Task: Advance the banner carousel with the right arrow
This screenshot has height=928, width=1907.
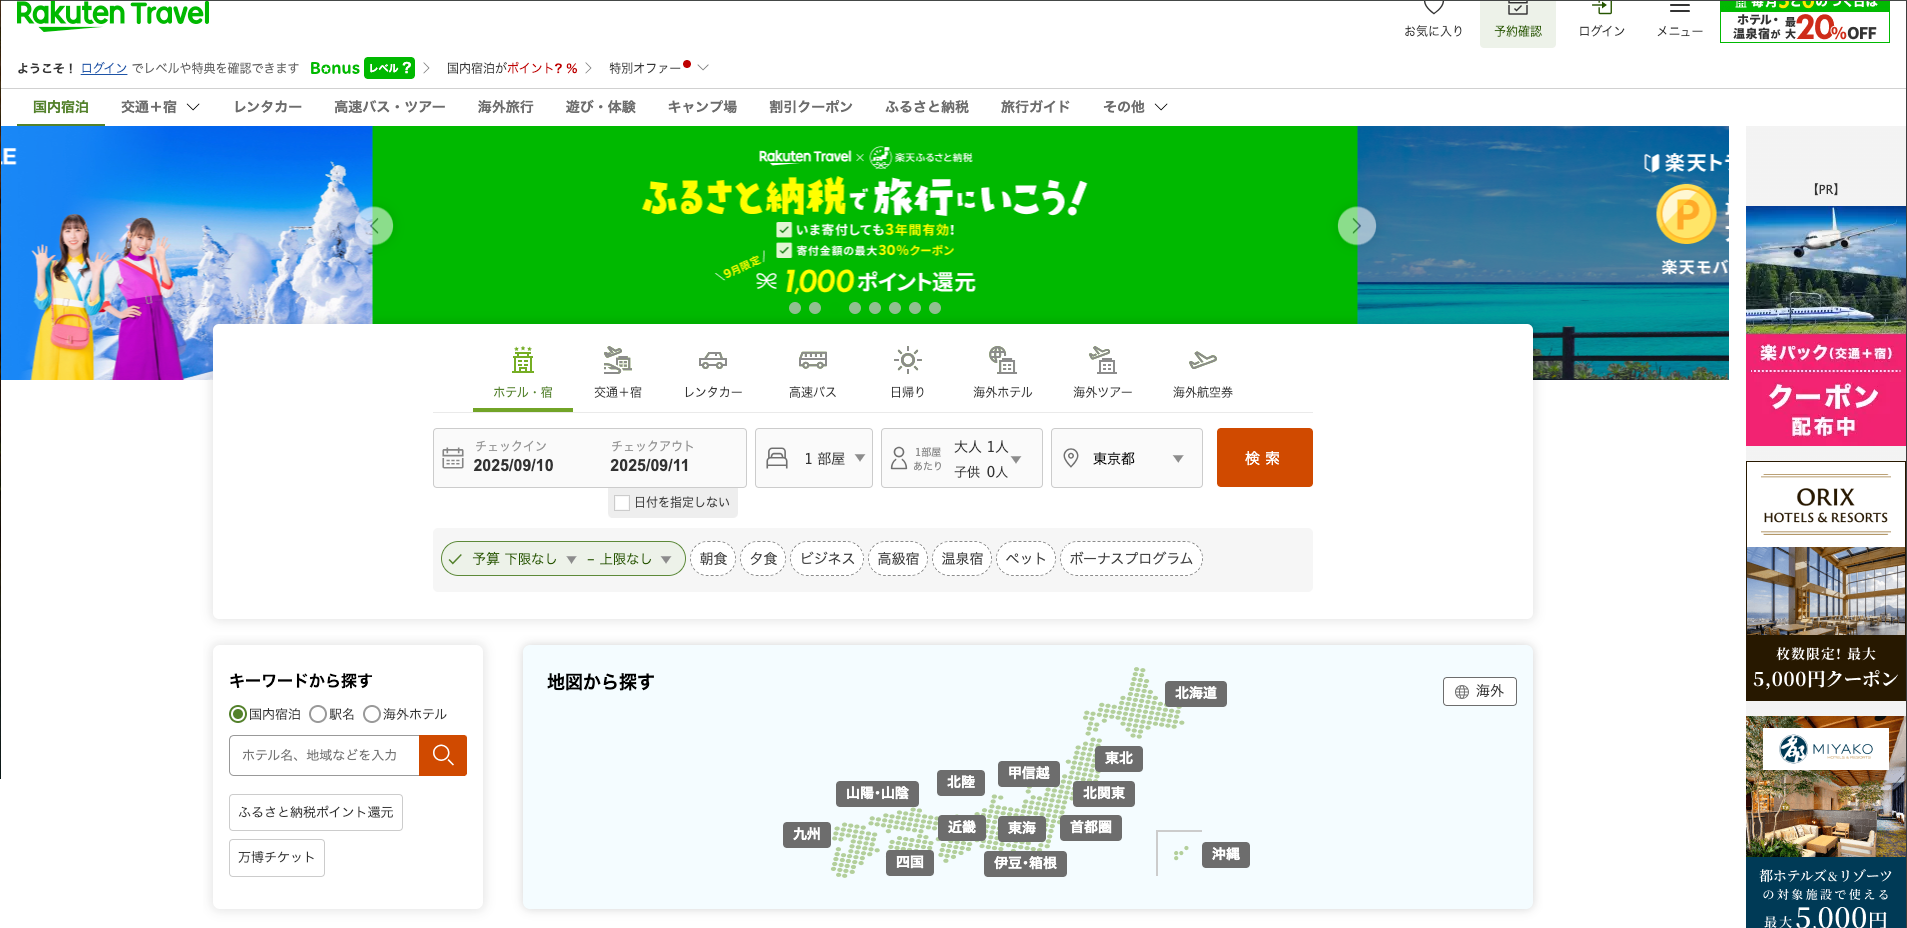Action: (1356, 226)
